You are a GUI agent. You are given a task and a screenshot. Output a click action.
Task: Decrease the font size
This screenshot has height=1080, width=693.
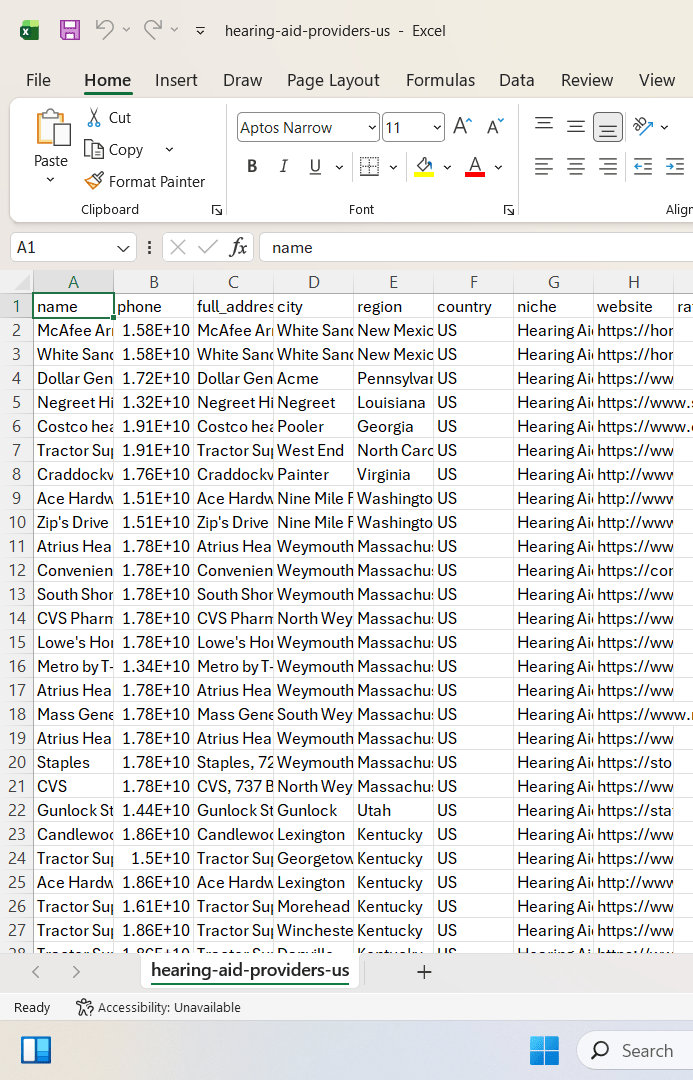pyautogui.click(x=495, y=127)
